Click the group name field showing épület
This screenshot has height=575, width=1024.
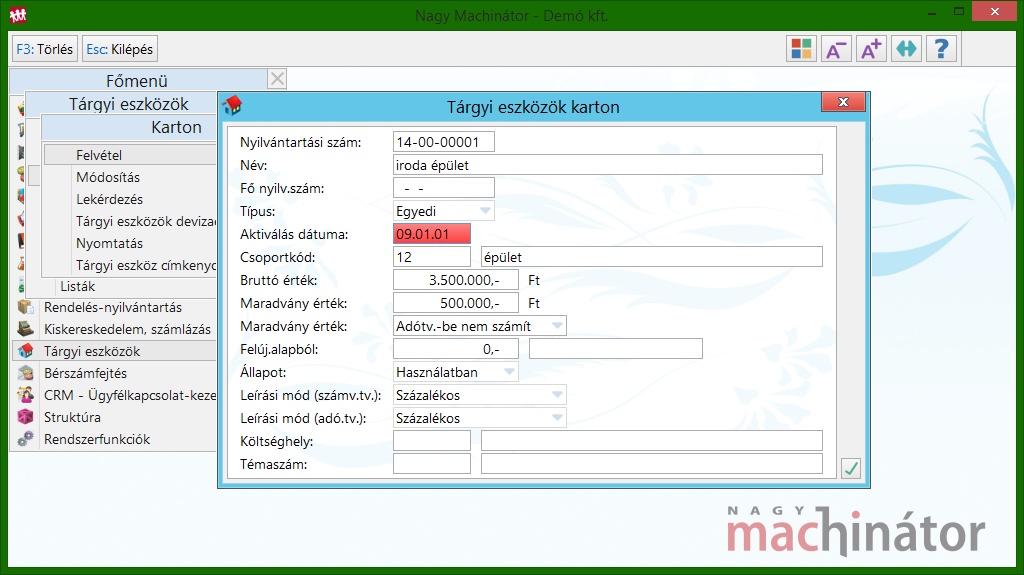[652, 257]
